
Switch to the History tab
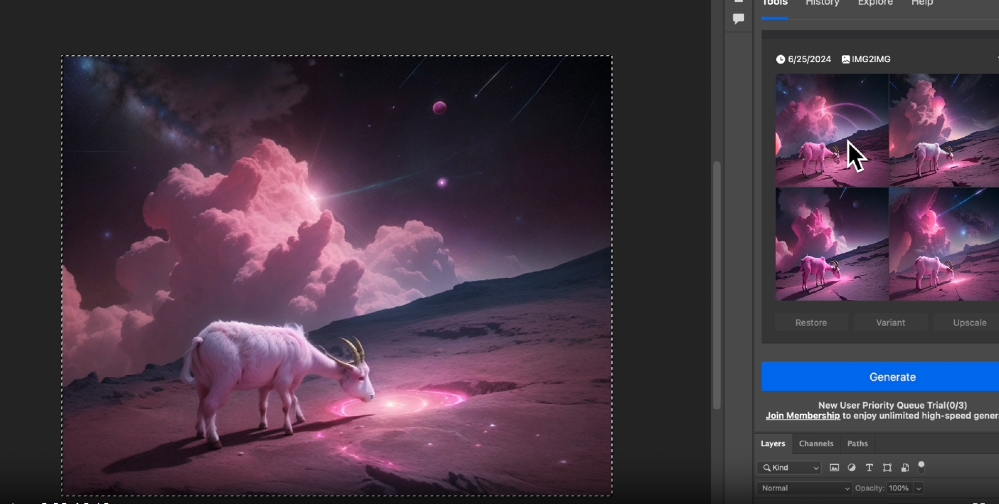[x=823, y=4]
